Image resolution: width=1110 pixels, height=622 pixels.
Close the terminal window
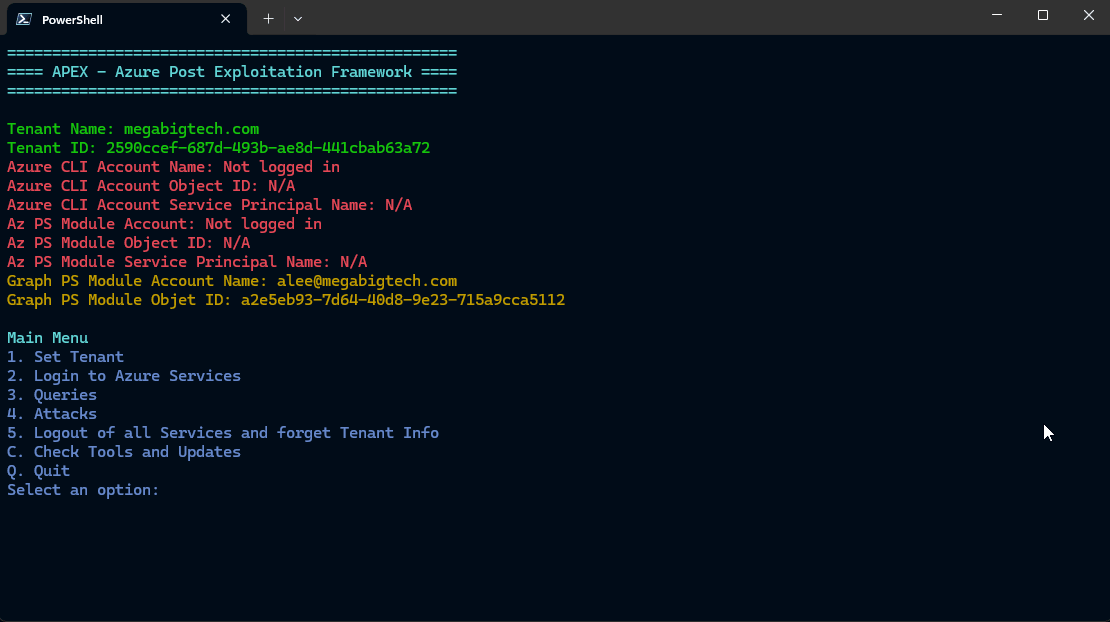click(x=1088, y=15)
